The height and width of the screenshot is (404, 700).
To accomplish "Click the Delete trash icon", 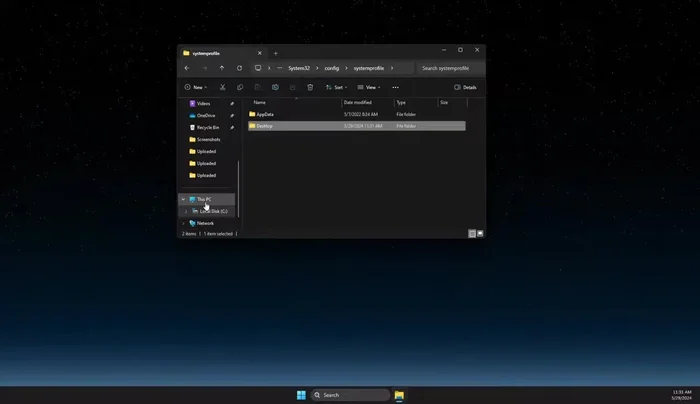I will tap(310, 87).
